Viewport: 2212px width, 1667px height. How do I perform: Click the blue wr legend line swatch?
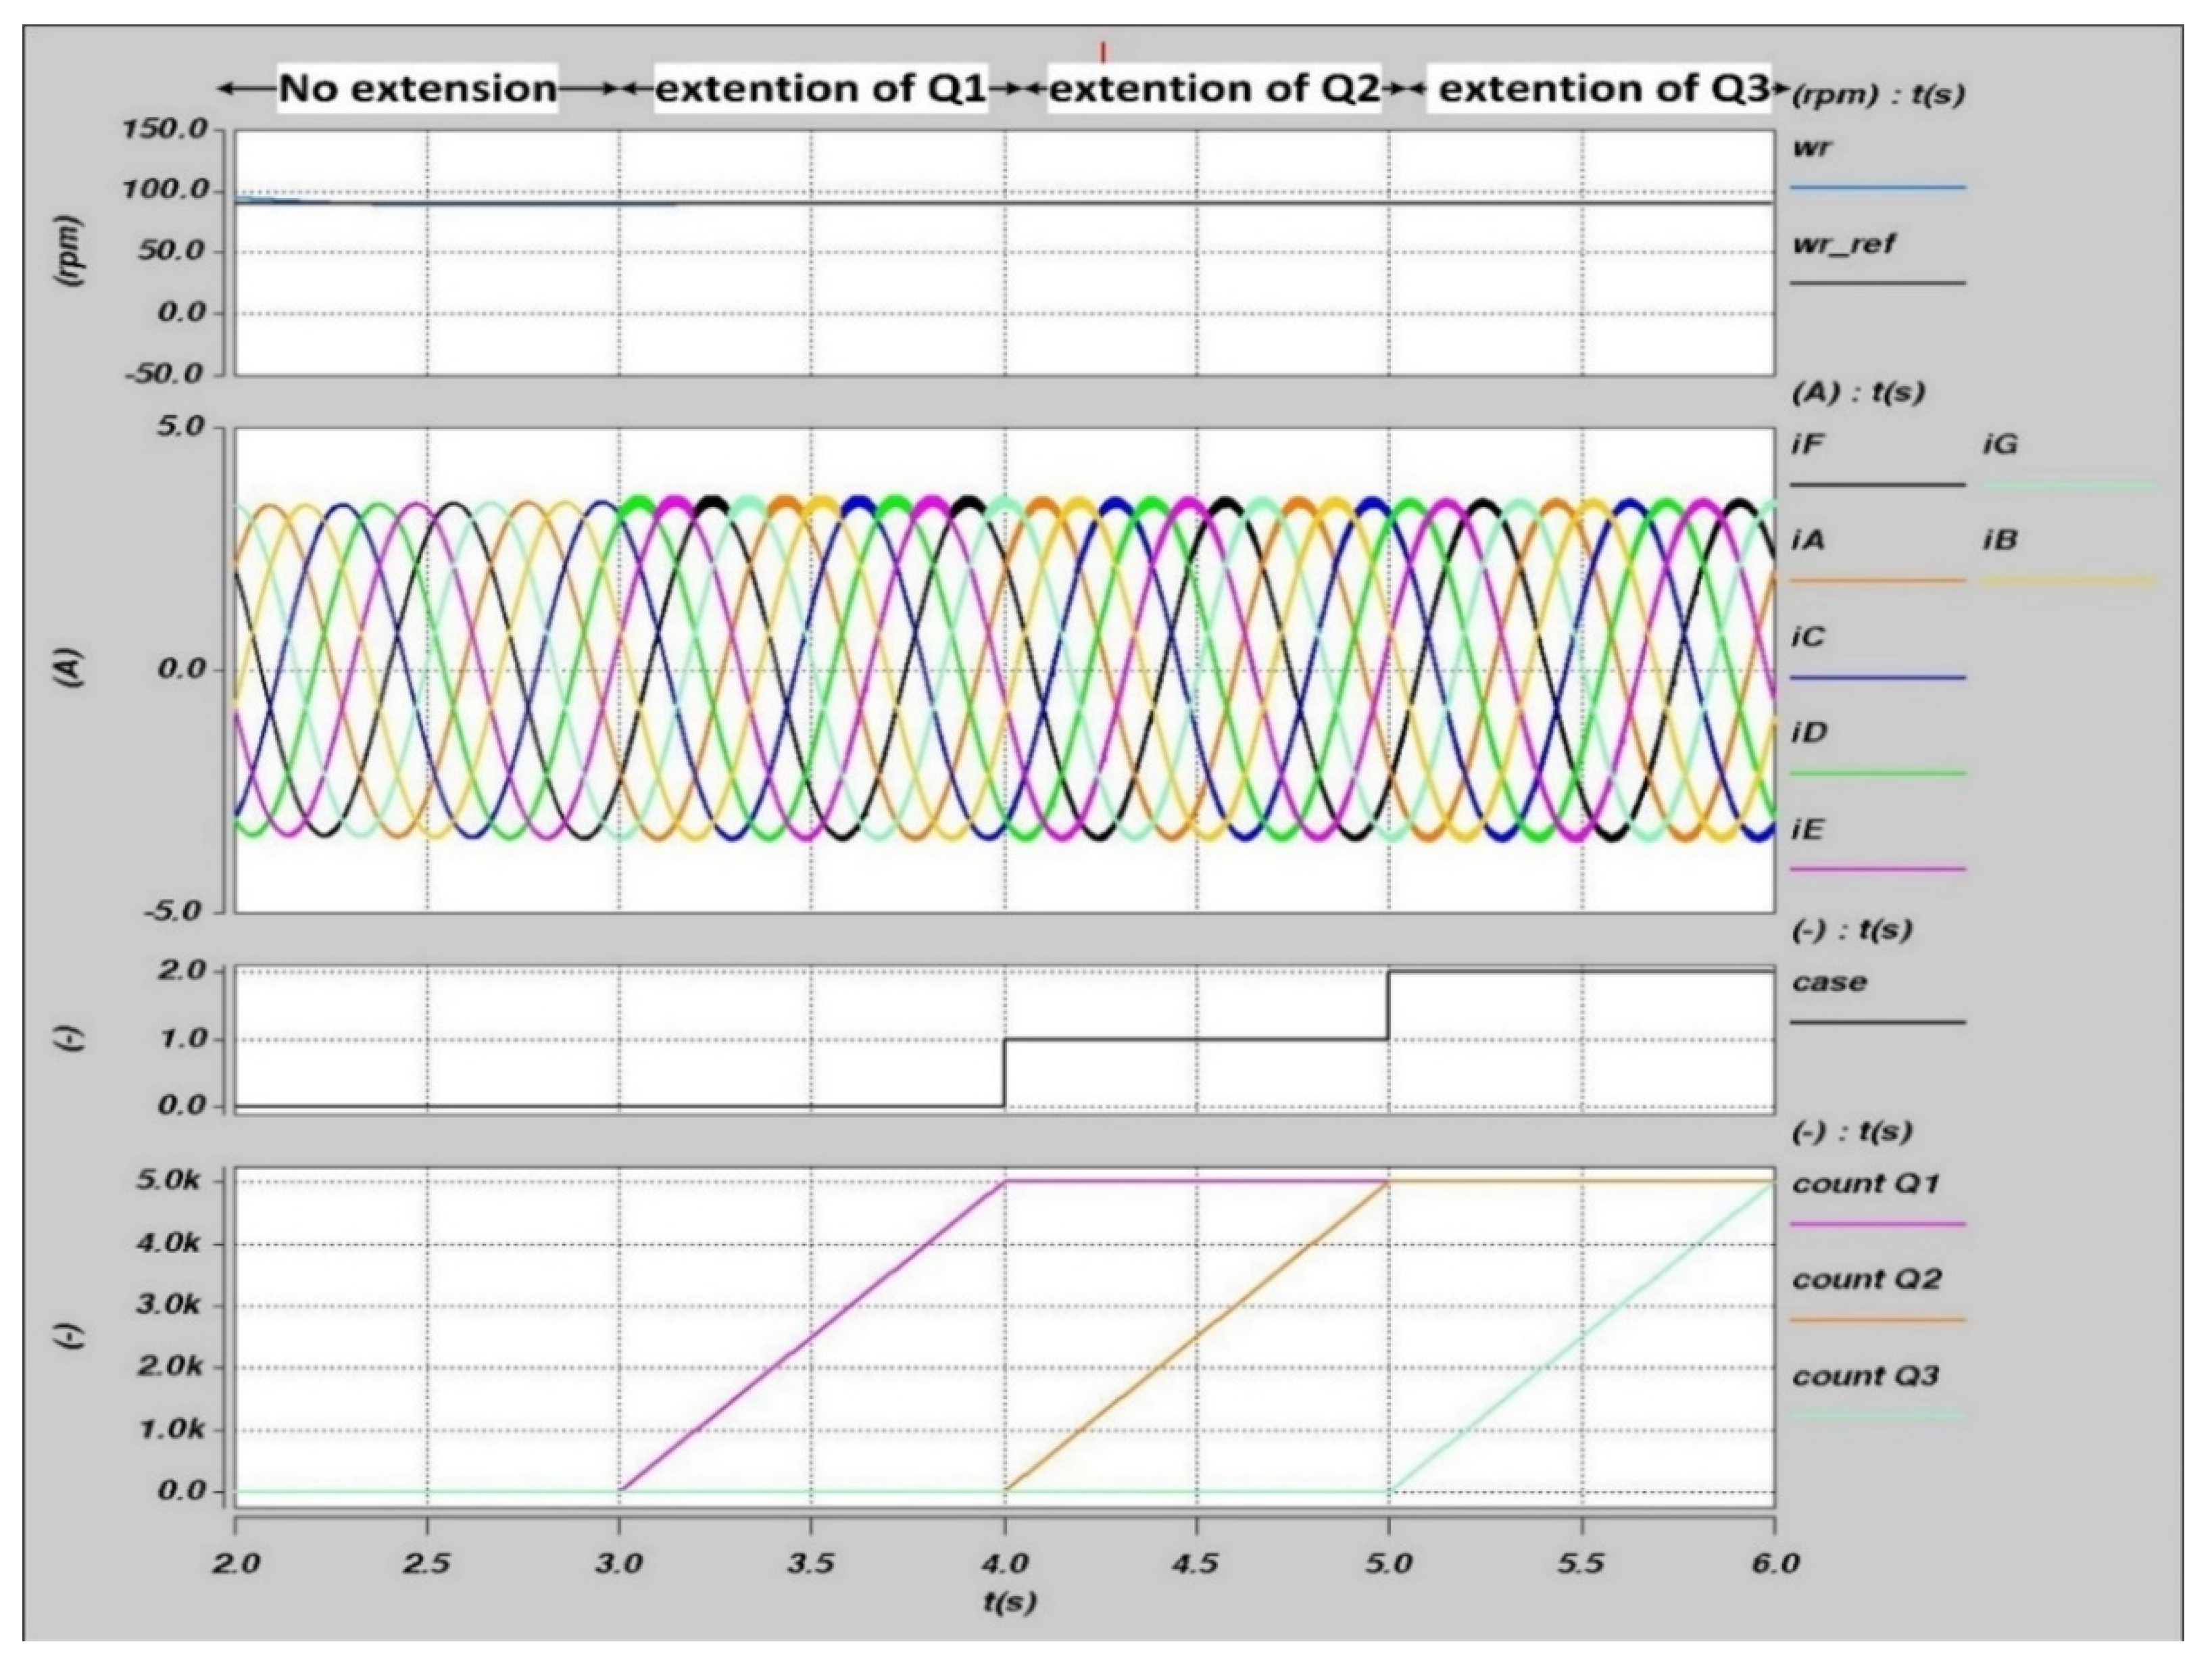1877,187
